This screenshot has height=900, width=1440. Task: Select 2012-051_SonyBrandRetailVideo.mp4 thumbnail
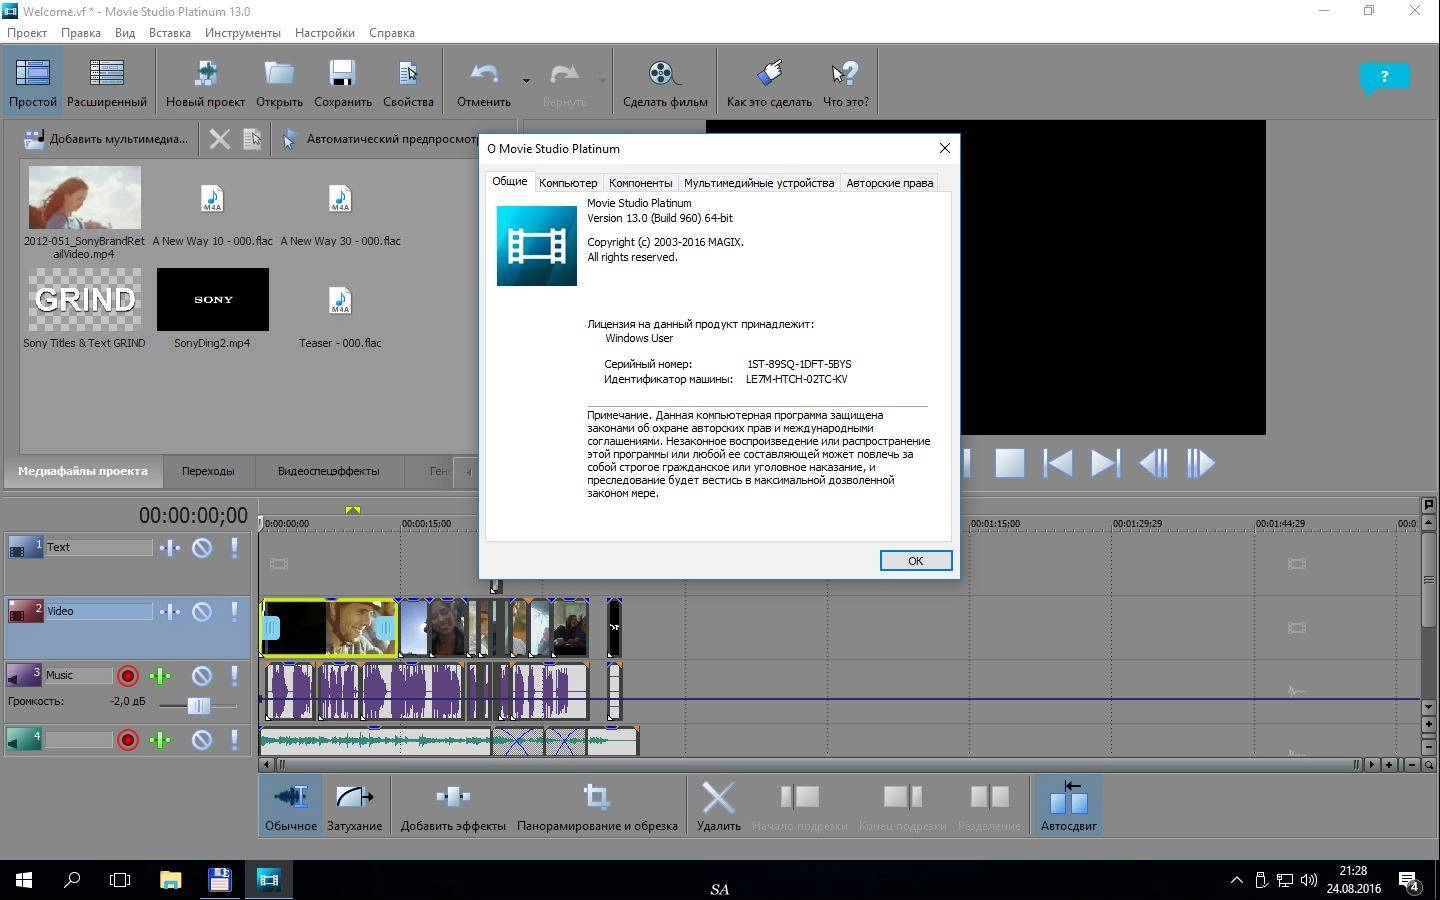85,198
